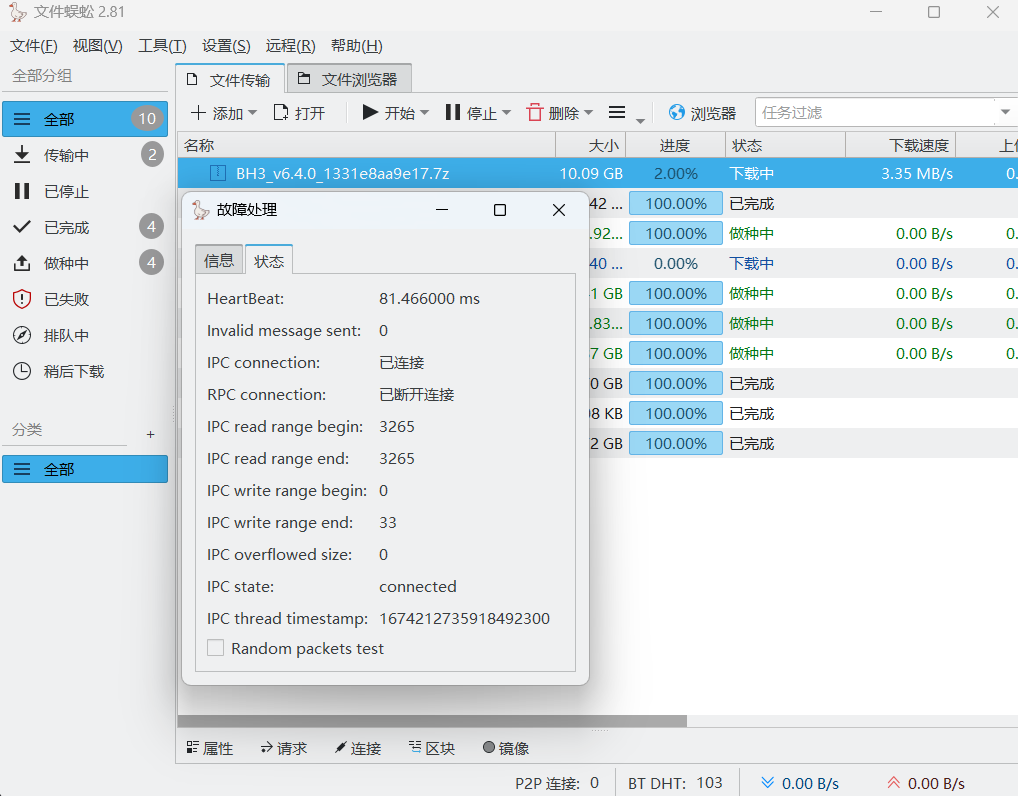1018x796 pixels.
Task: Switch to 状态 tab in 故障处理 dialog
Action: pyautogui.click(x=269, y=260)
